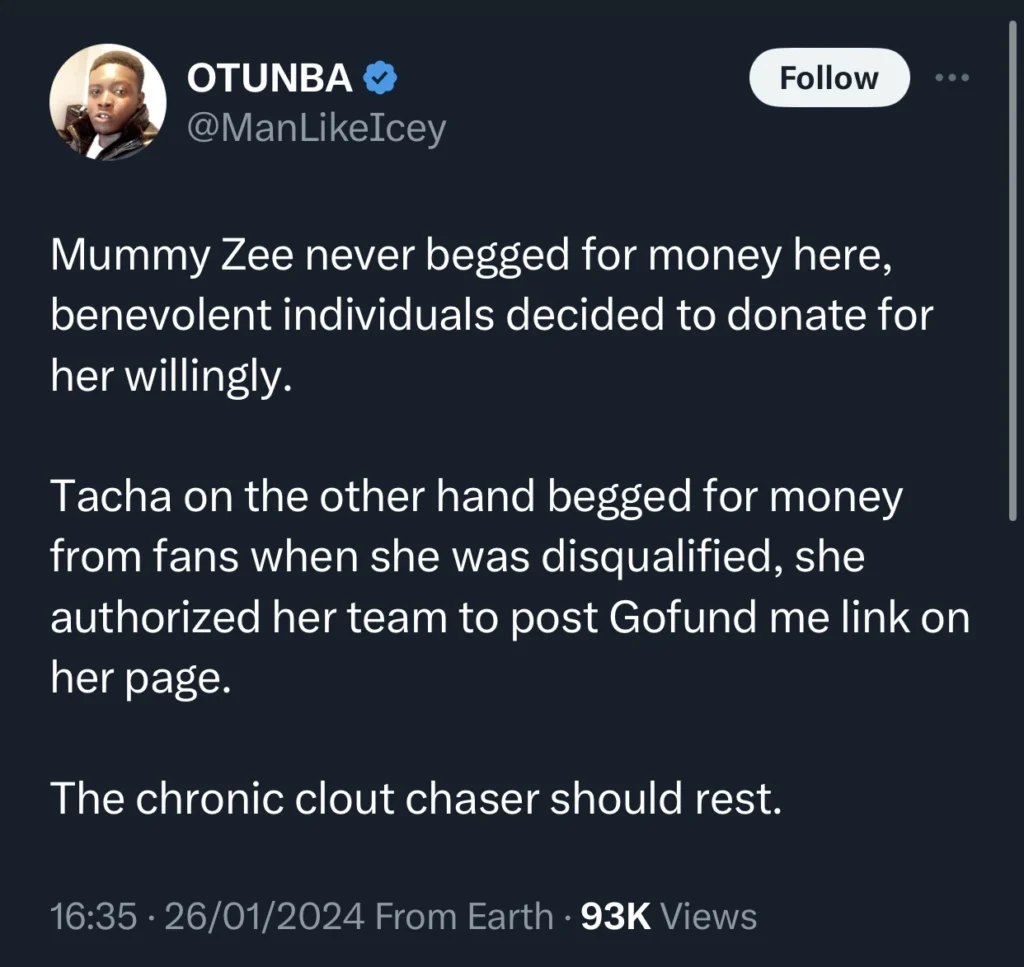Click the line 'benevolent individuals decided to donate'
Screen dimensions: 1024x967
[490, 316]
